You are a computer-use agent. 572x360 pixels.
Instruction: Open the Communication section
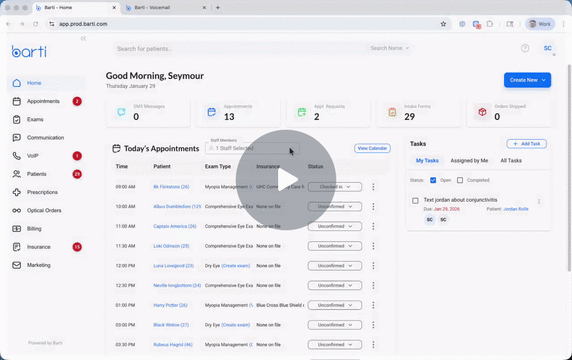[x=46, y=138]
